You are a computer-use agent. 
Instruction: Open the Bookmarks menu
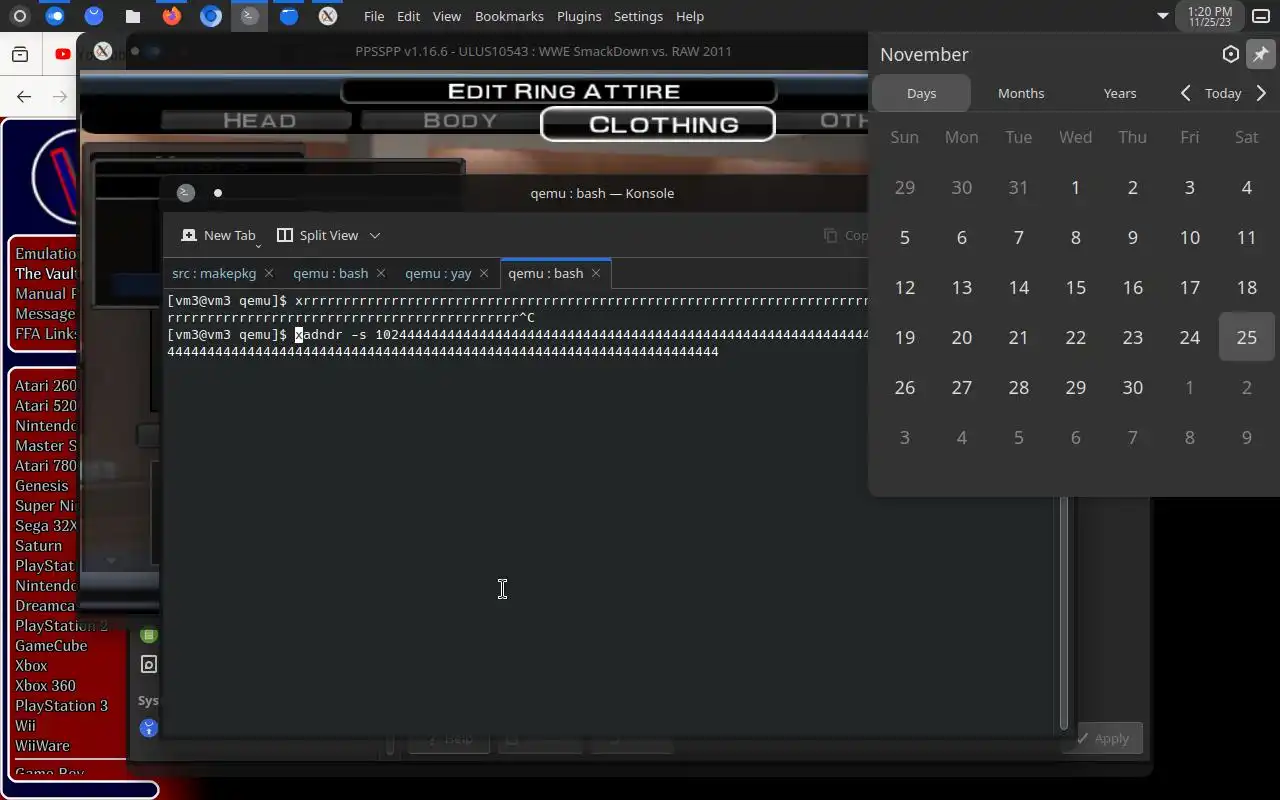[509, 16]
